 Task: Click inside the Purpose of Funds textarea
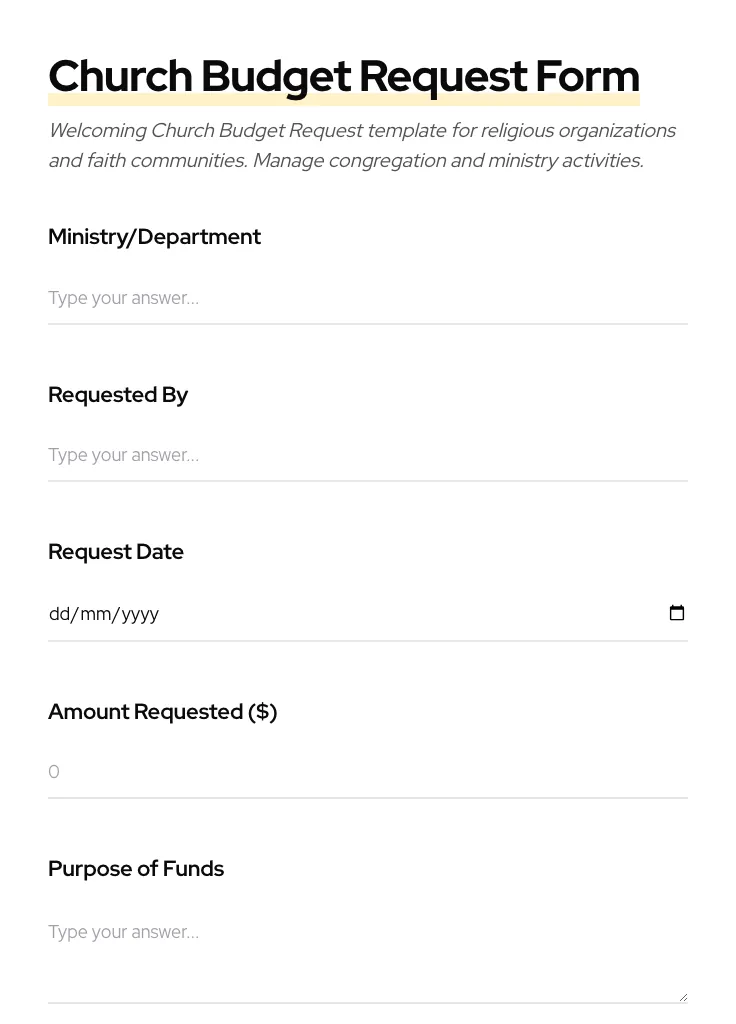tap(367, 950)
